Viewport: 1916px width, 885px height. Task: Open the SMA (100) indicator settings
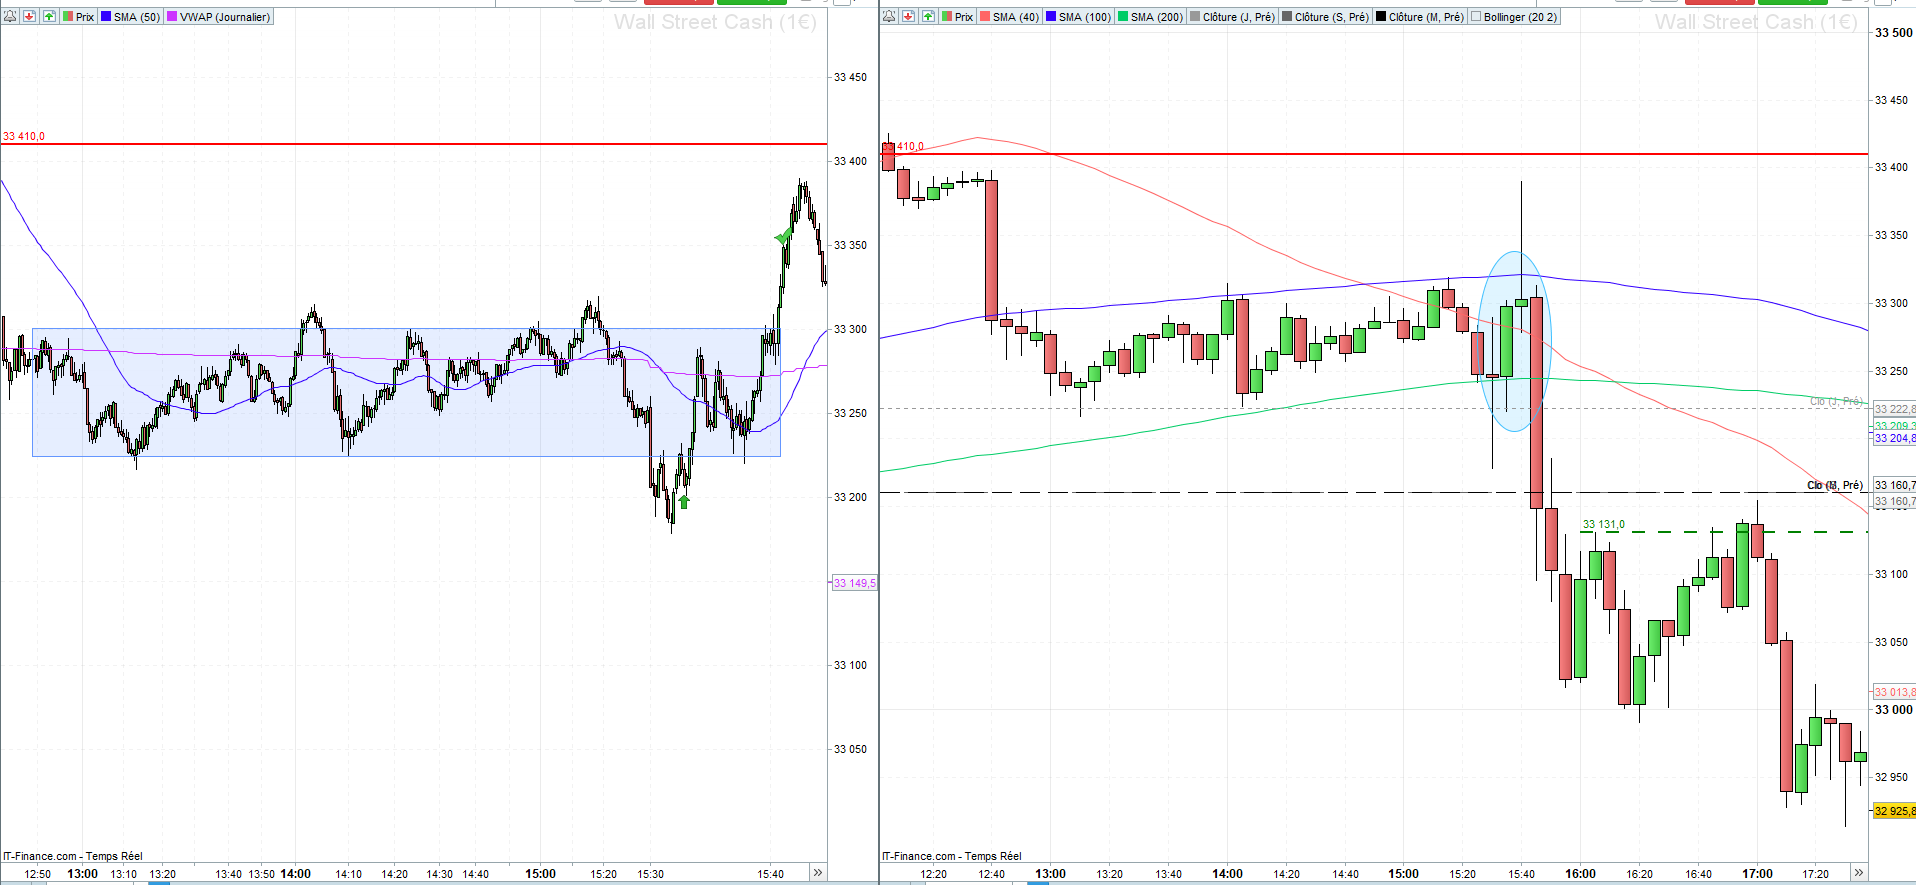pyautogui.click(x=1079, y=17)
